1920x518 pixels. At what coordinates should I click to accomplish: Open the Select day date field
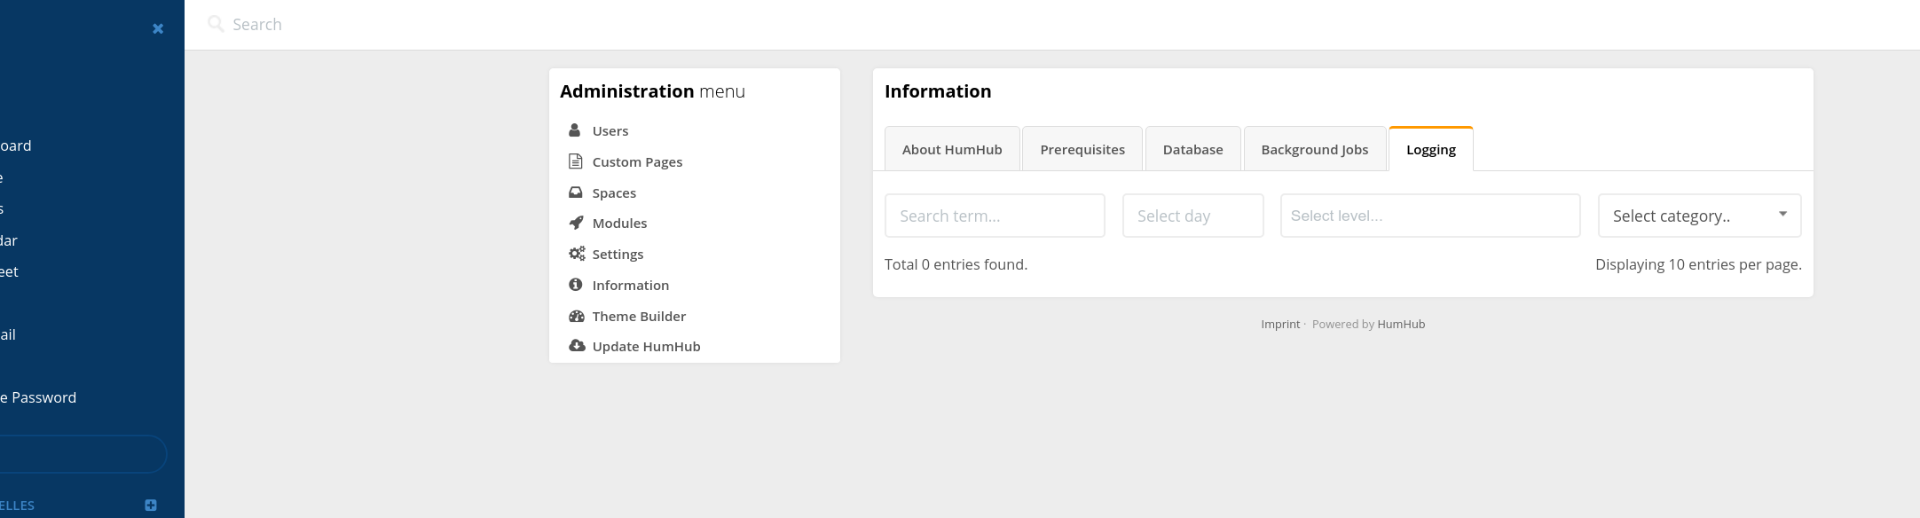coord(1193,216)
